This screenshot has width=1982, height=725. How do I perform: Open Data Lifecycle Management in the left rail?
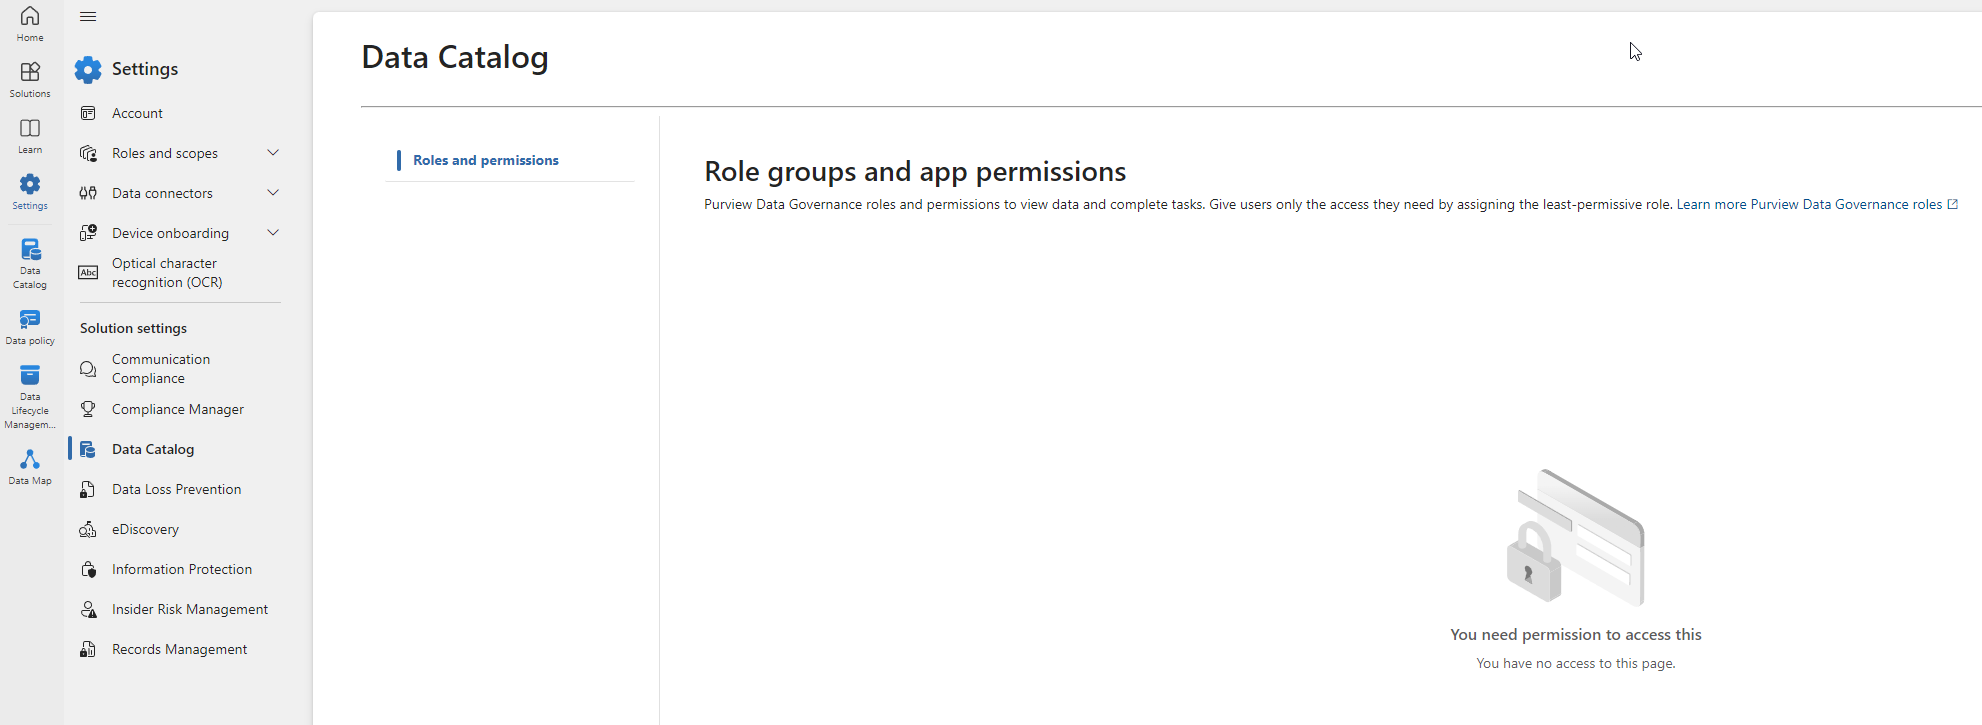pyautogui.click(x=30, y=397)
